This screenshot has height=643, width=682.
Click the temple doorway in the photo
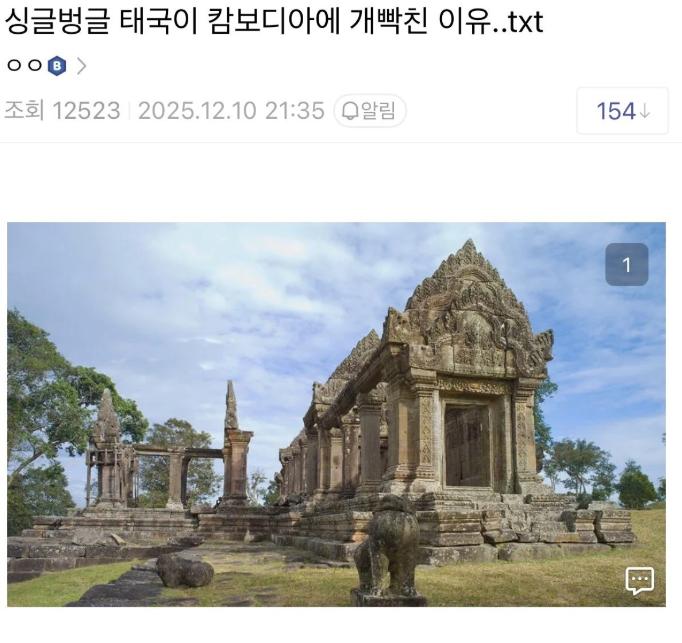point(468,446)
